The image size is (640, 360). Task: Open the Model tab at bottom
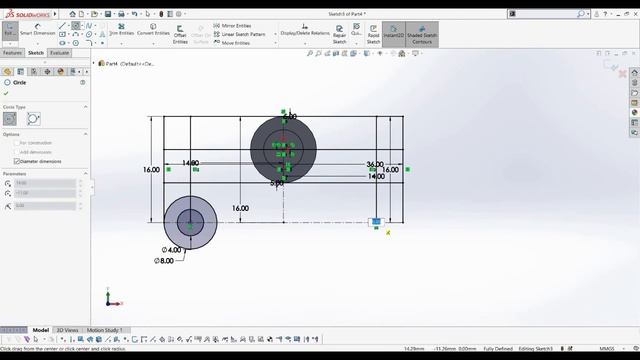pos(40,330)
